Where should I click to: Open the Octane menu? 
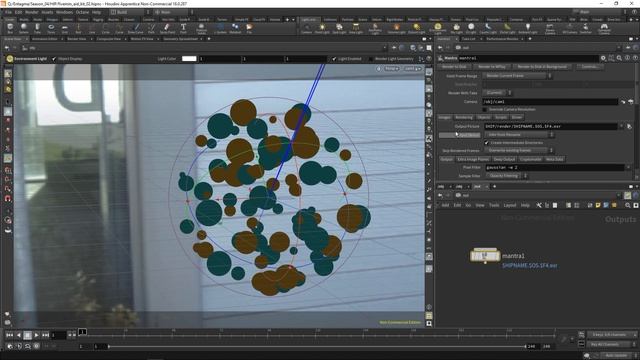coord(82,12)
